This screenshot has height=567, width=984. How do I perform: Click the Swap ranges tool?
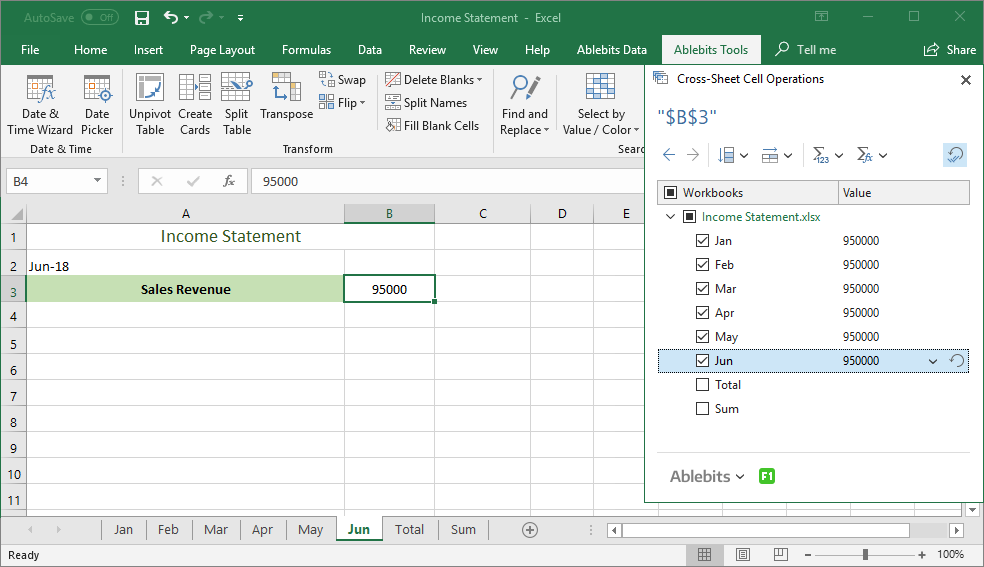pos(343,80)
